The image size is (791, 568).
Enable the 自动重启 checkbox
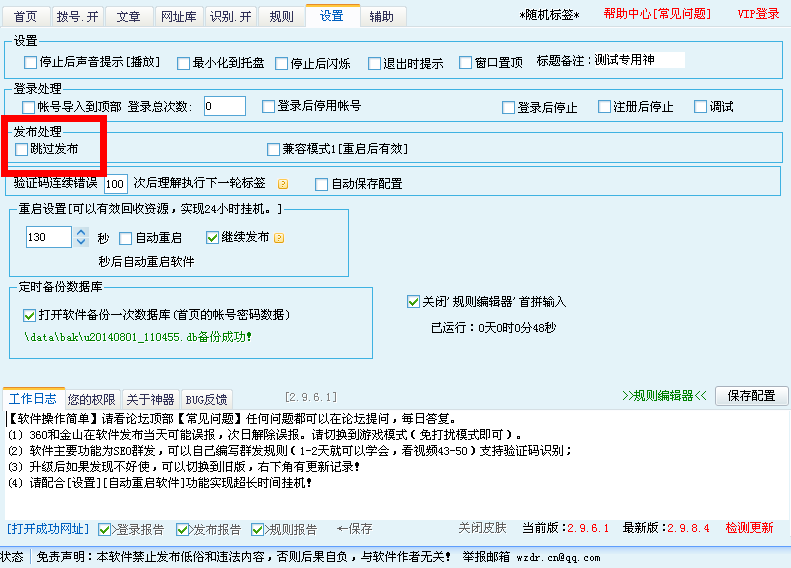[x=126, y=238]
